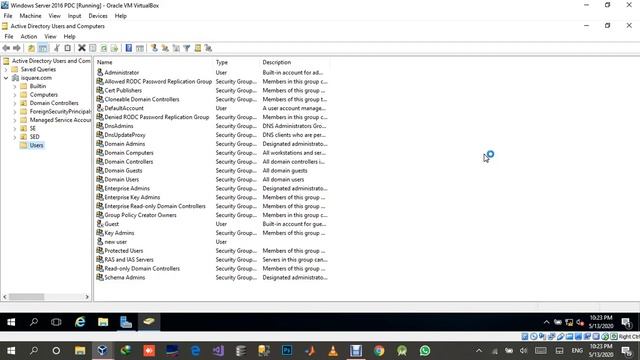The image size is (640, 360).
Task: Open Task View in the guest taskbar
Action: click(56, 322)
